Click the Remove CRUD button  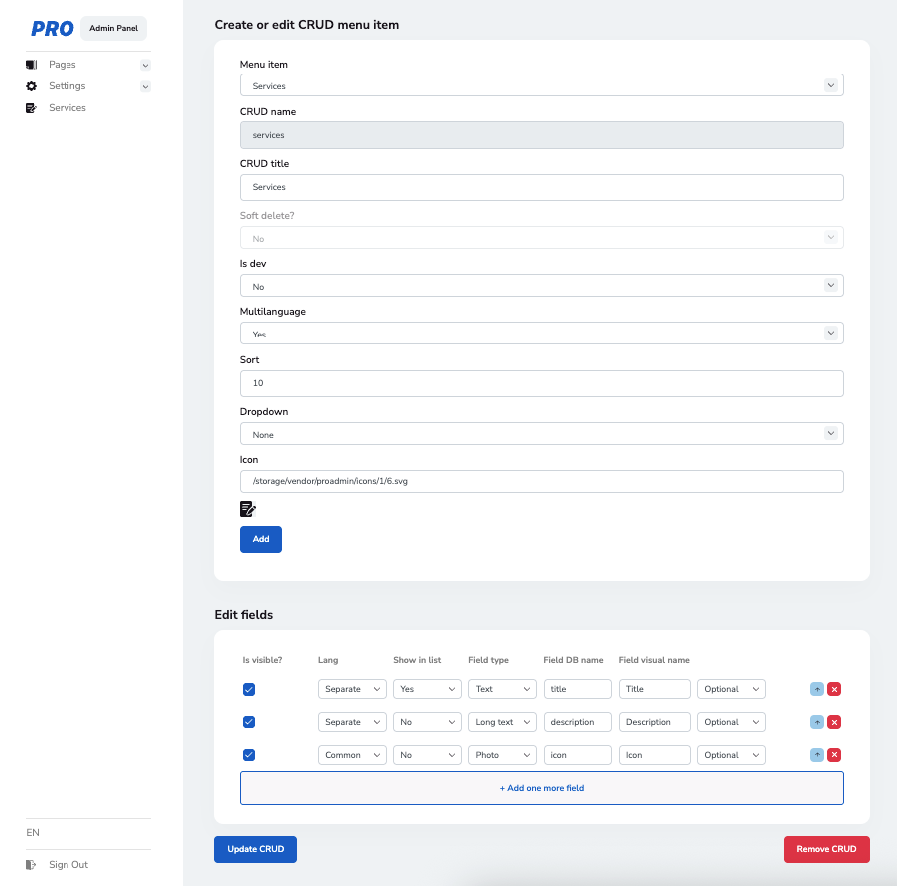[x=826, y=849]
